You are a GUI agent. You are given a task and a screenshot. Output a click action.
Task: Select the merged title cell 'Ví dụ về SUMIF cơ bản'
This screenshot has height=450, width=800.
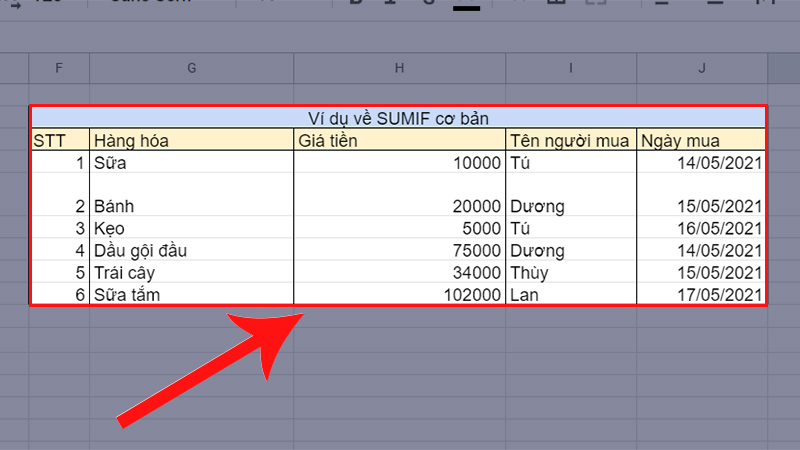tap(398, 118)
